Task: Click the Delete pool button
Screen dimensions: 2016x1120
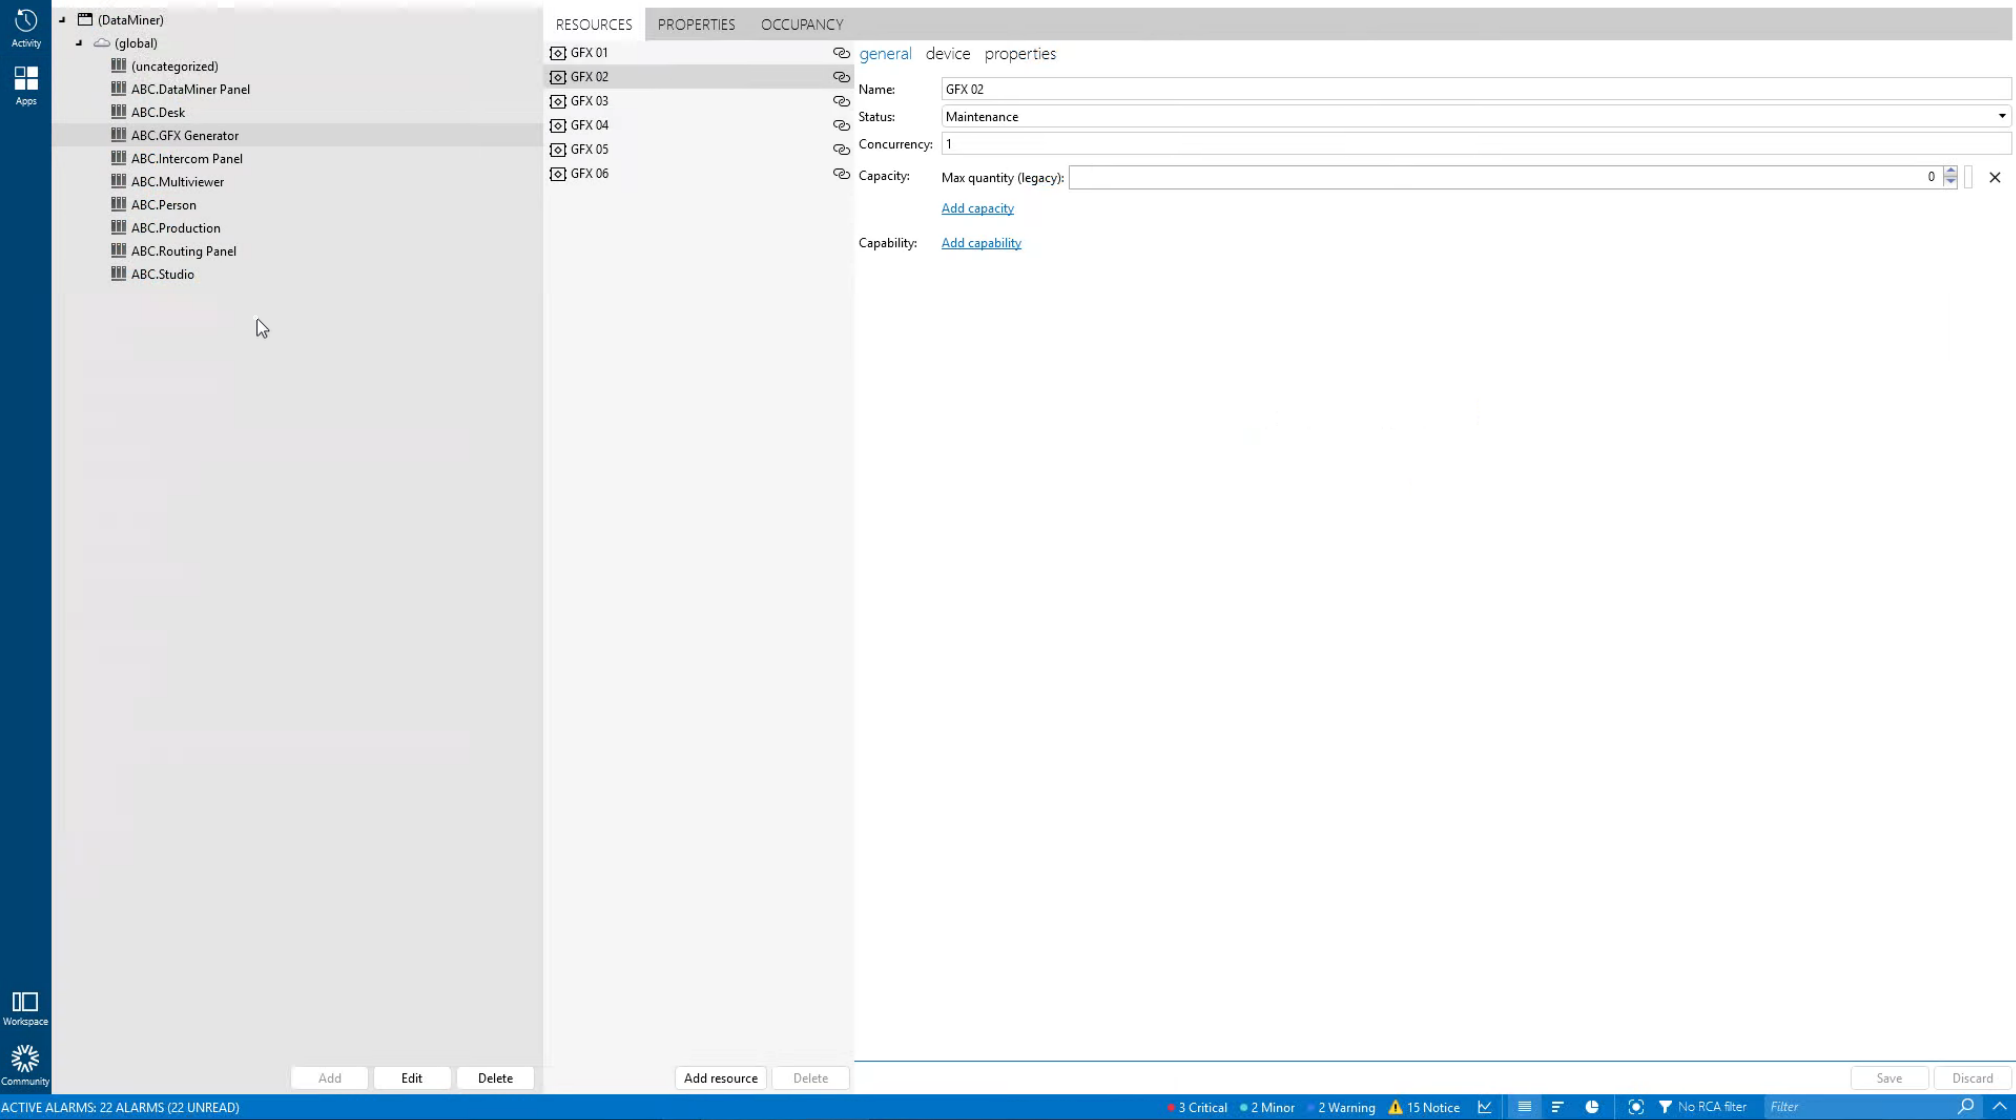Action: [495, 1078]
